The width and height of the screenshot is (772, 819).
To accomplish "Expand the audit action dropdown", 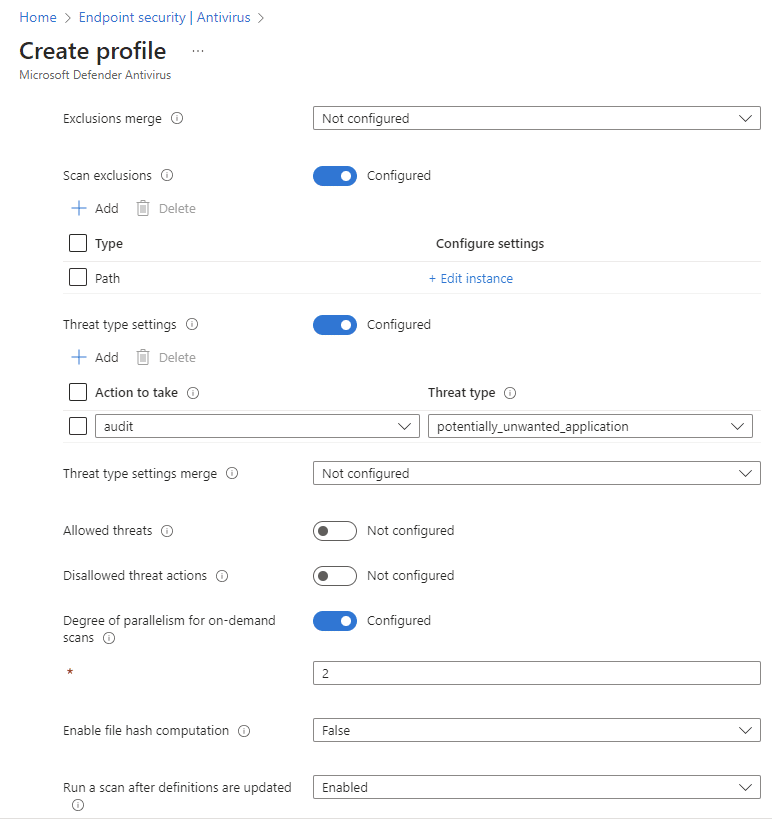I will (x=257, y=426).
